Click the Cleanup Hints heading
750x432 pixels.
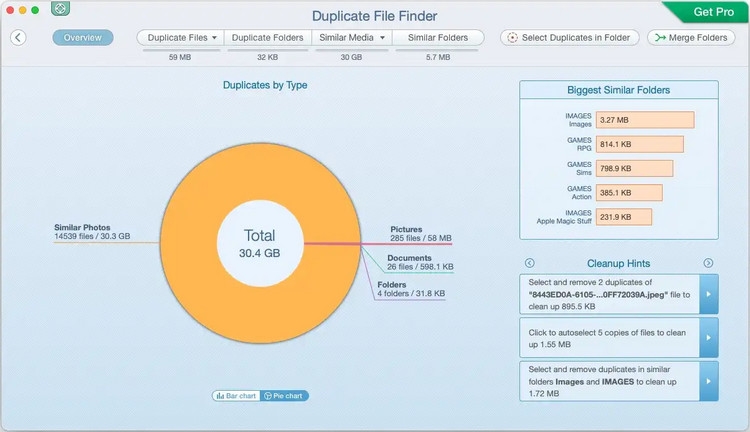[618, 263]
